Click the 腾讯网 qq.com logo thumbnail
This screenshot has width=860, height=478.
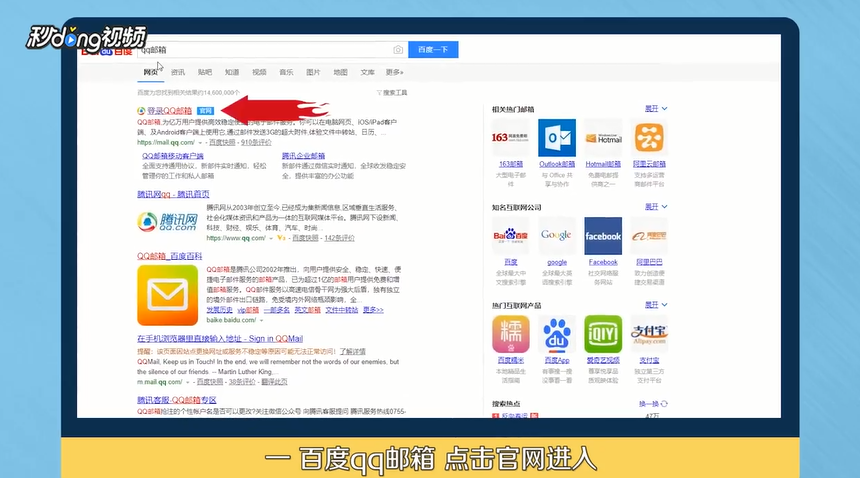pyautogui.click(x=167, y=222)
